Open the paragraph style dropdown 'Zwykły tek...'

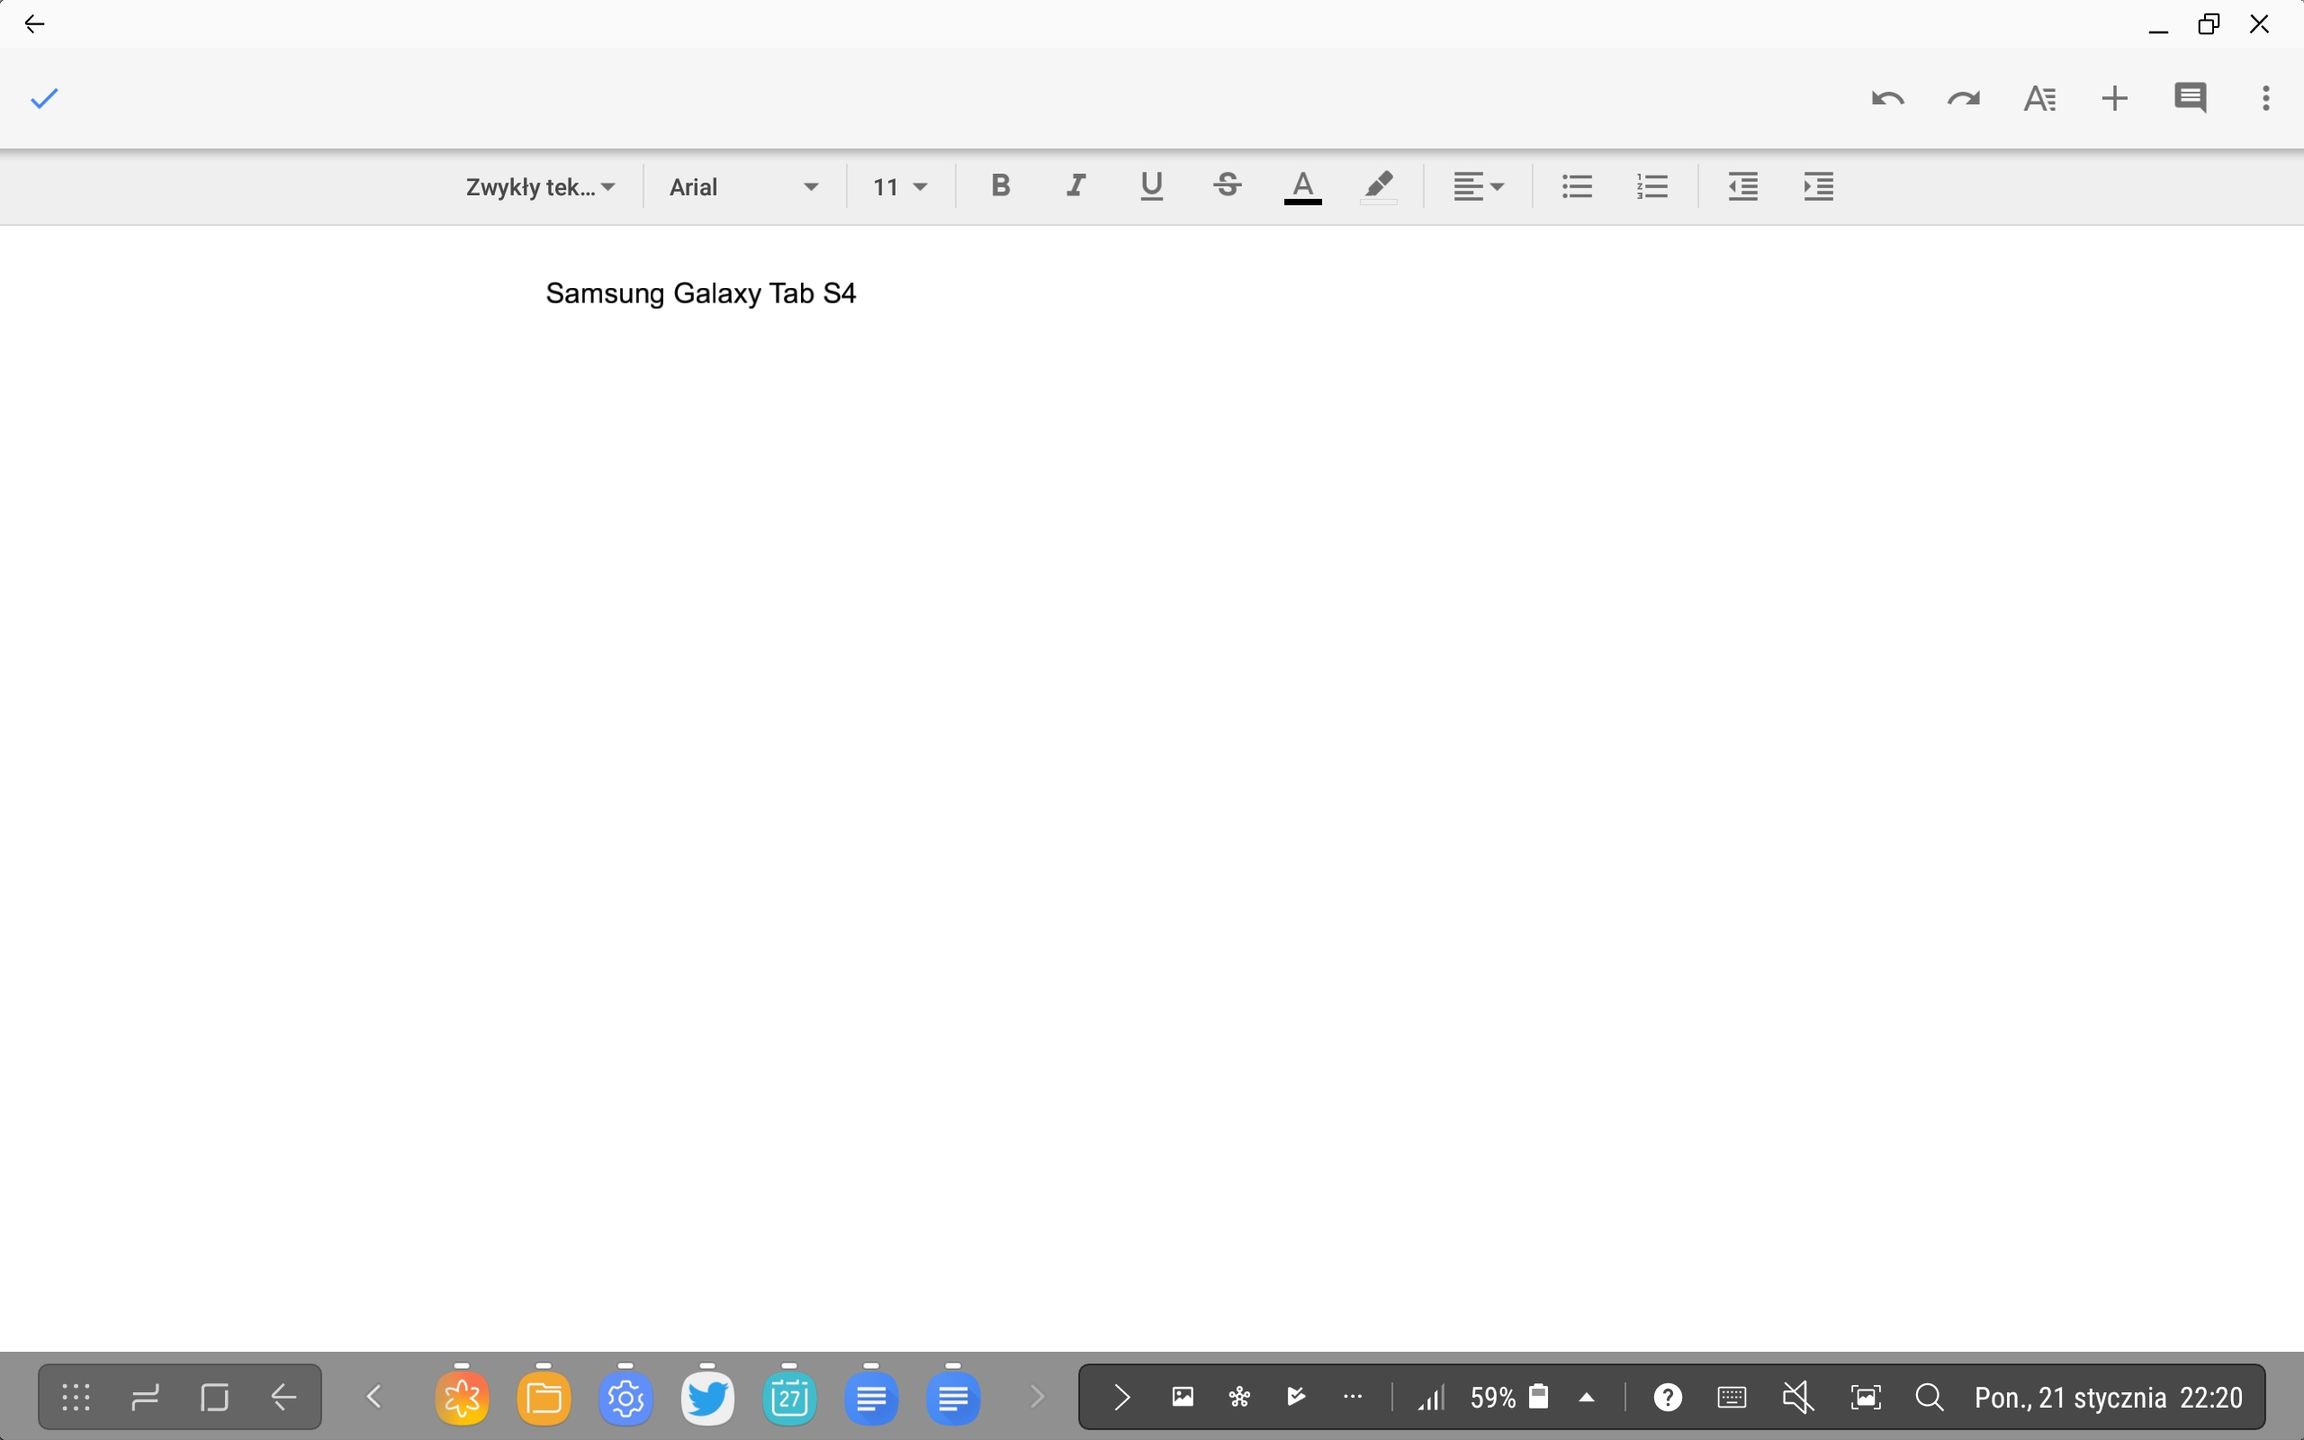[540, 187]
